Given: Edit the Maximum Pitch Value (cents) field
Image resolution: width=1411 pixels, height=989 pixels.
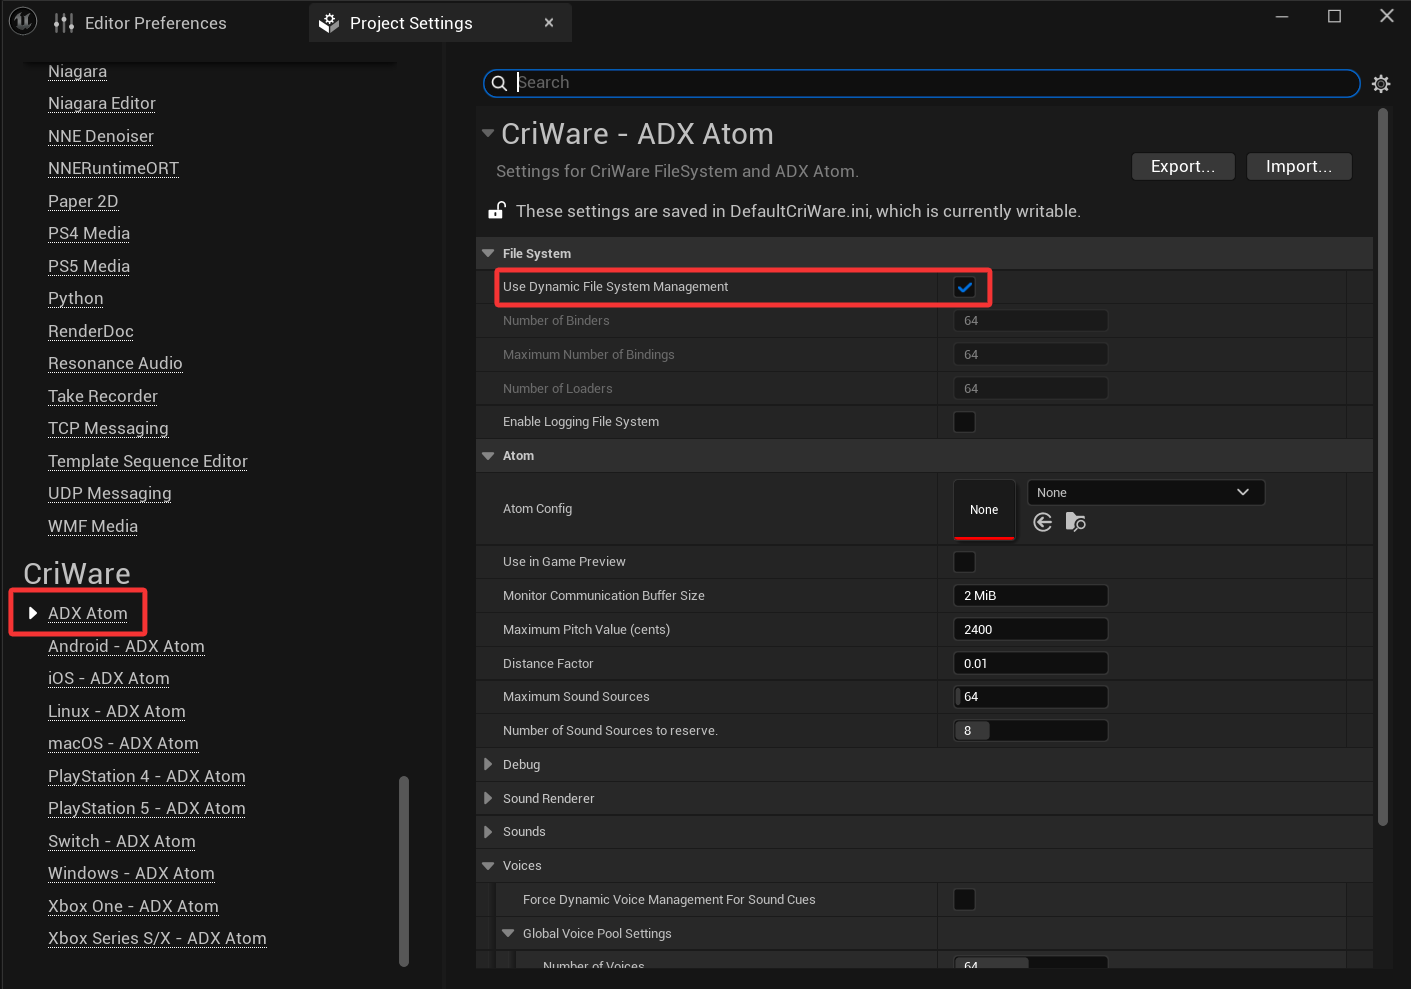Looking at the screenshot, I should coord(1031,630).
